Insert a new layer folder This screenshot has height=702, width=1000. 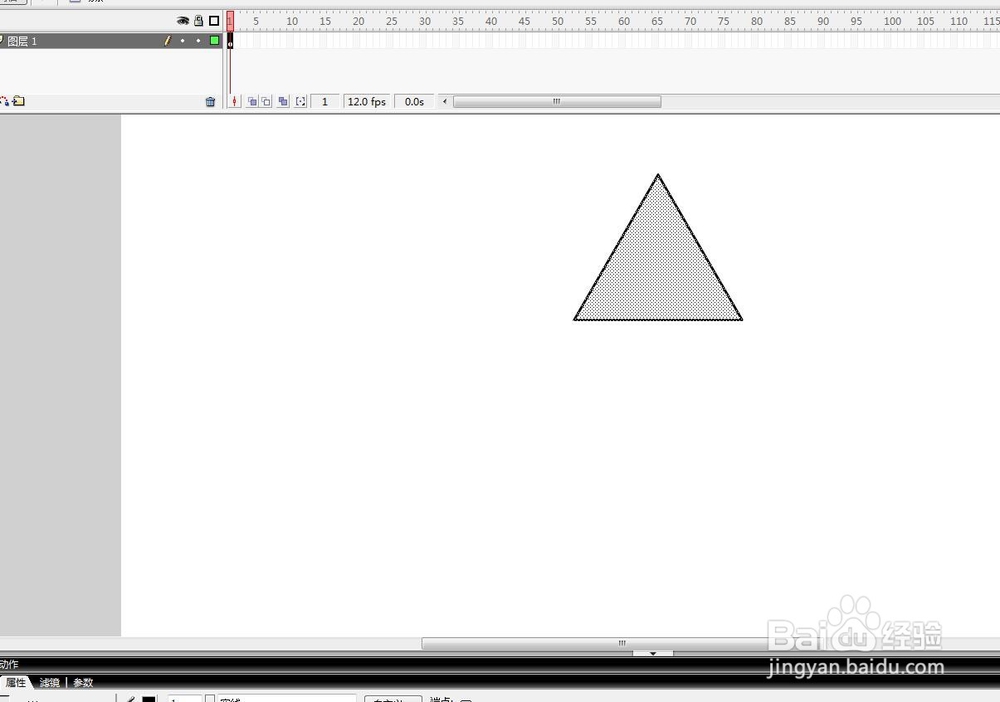point(19,101)
